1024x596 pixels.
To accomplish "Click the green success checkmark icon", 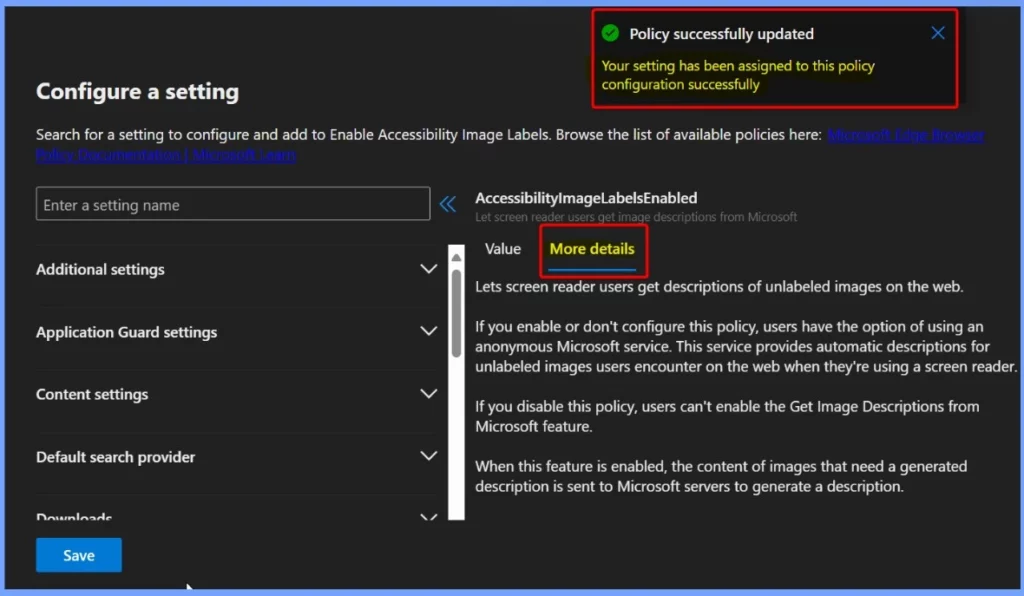I will tap(610, 33).
